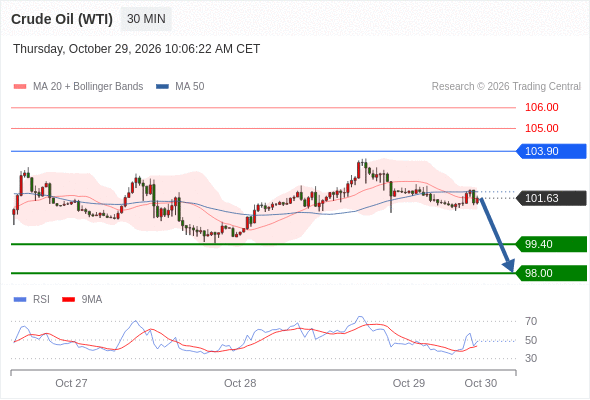Click the Crude Oil (WTI) title
This screenshot has width=590, height=400.
click(62, 19)
